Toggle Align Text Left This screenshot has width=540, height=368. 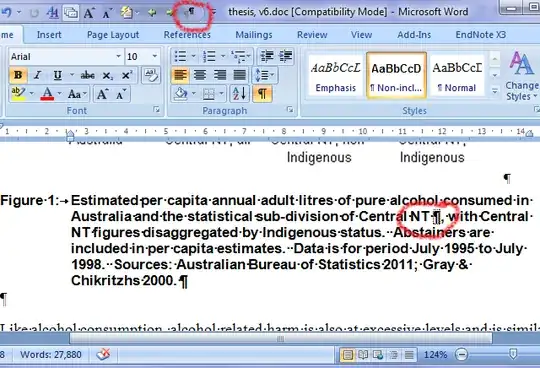tap(180, 75)
